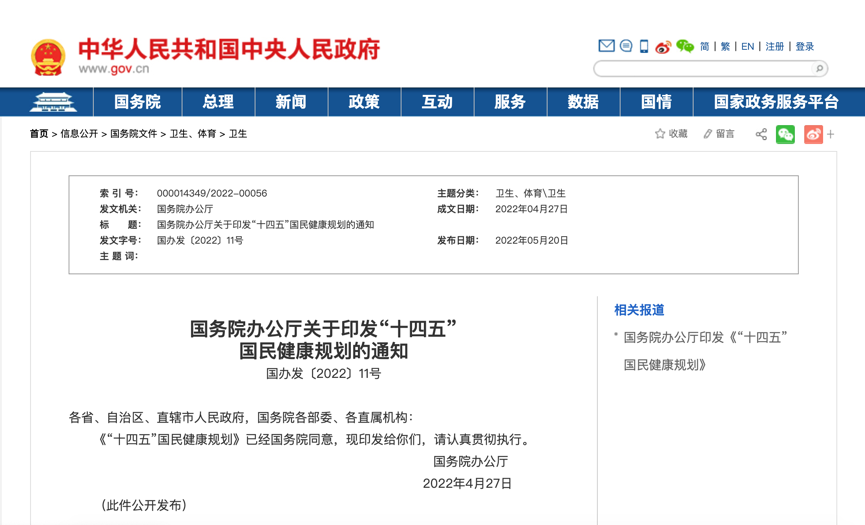
Task: Share via green WeChat button
Action: [786, 134]
